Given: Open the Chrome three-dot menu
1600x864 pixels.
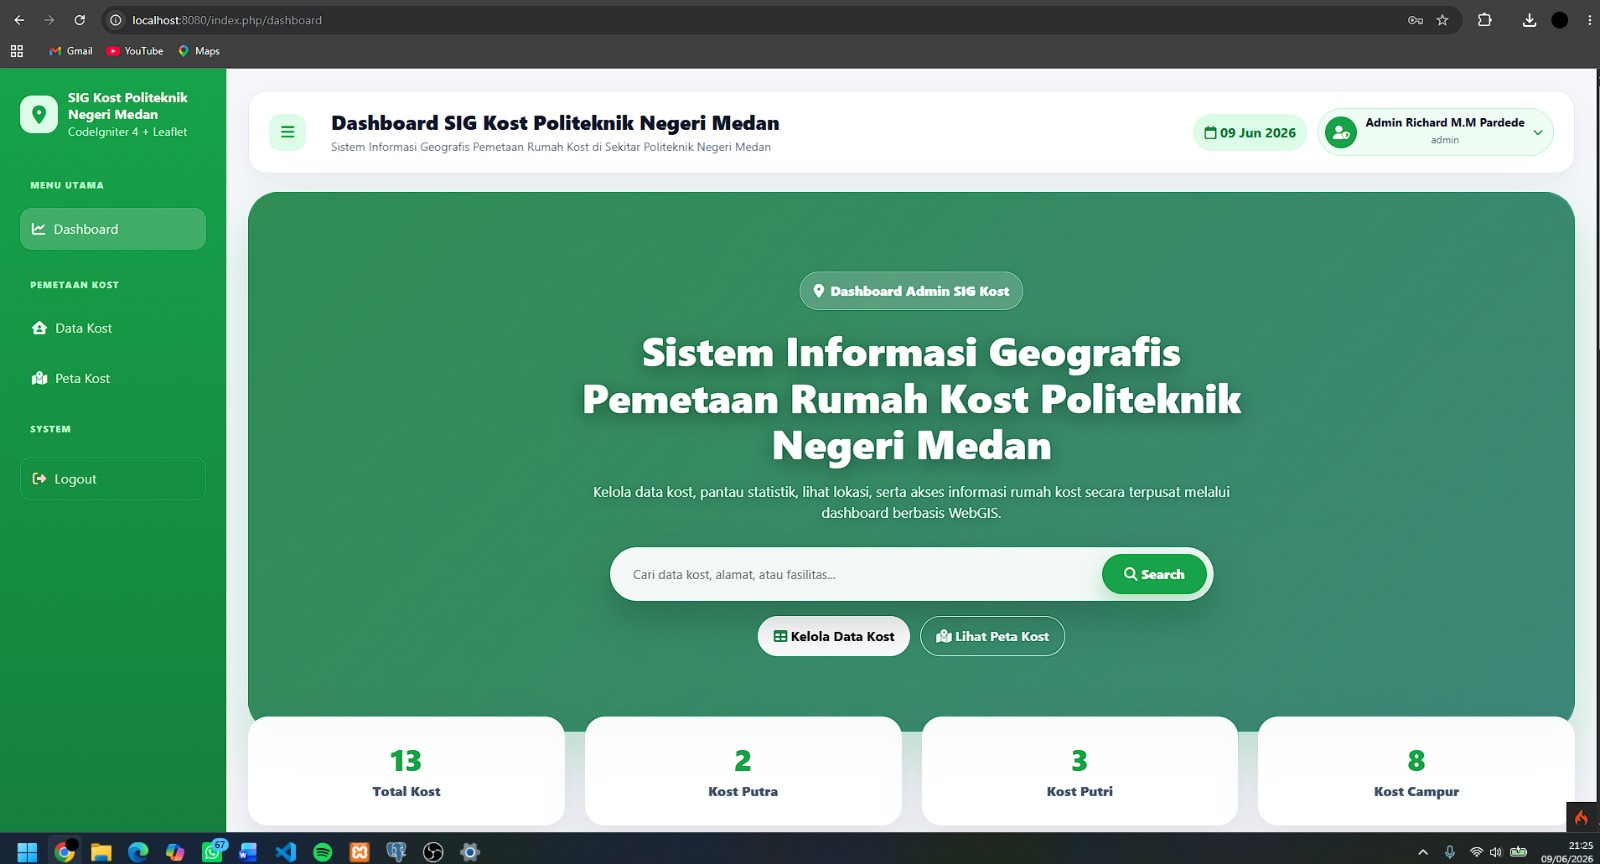Looking at the screenshot, I should click(x=1589, y=20).
